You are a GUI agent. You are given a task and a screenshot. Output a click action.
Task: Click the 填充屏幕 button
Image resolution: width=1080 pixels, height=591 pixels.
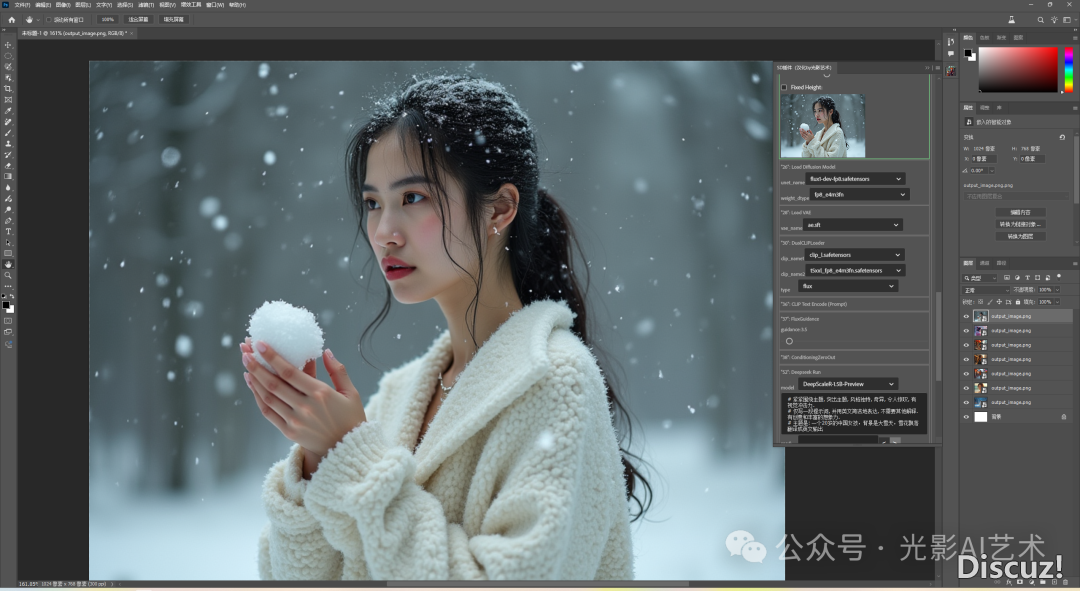pyautogui.click(x=174, y=20)
